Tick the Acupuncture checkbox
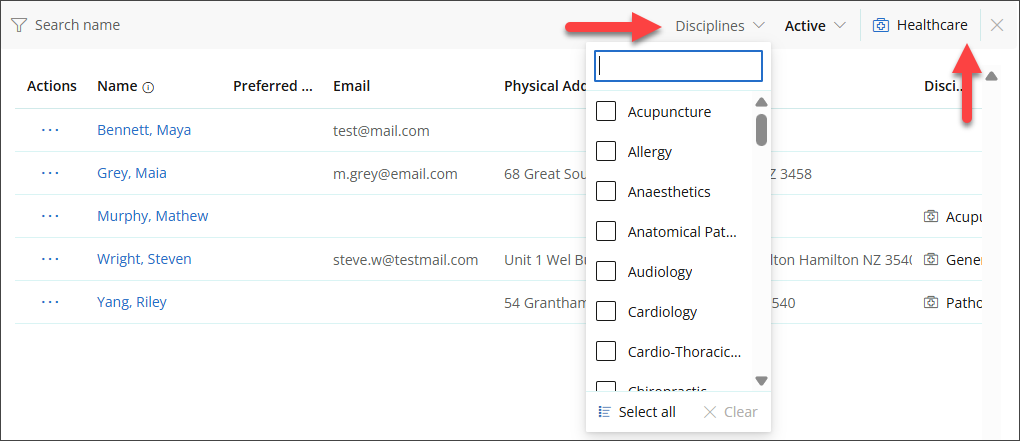 [x=606, y=111]
